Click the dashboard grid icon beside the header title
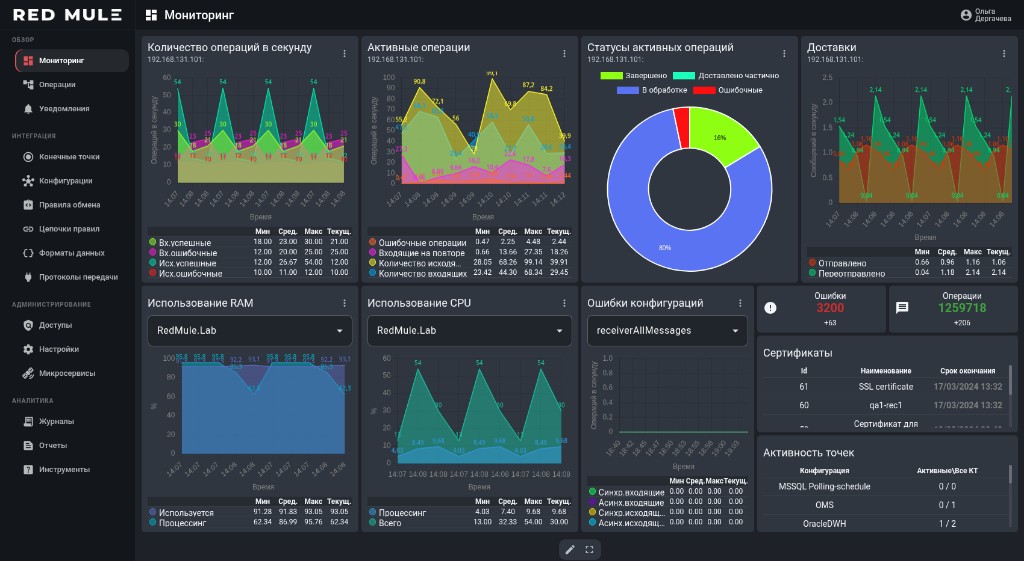 (152, 15)
